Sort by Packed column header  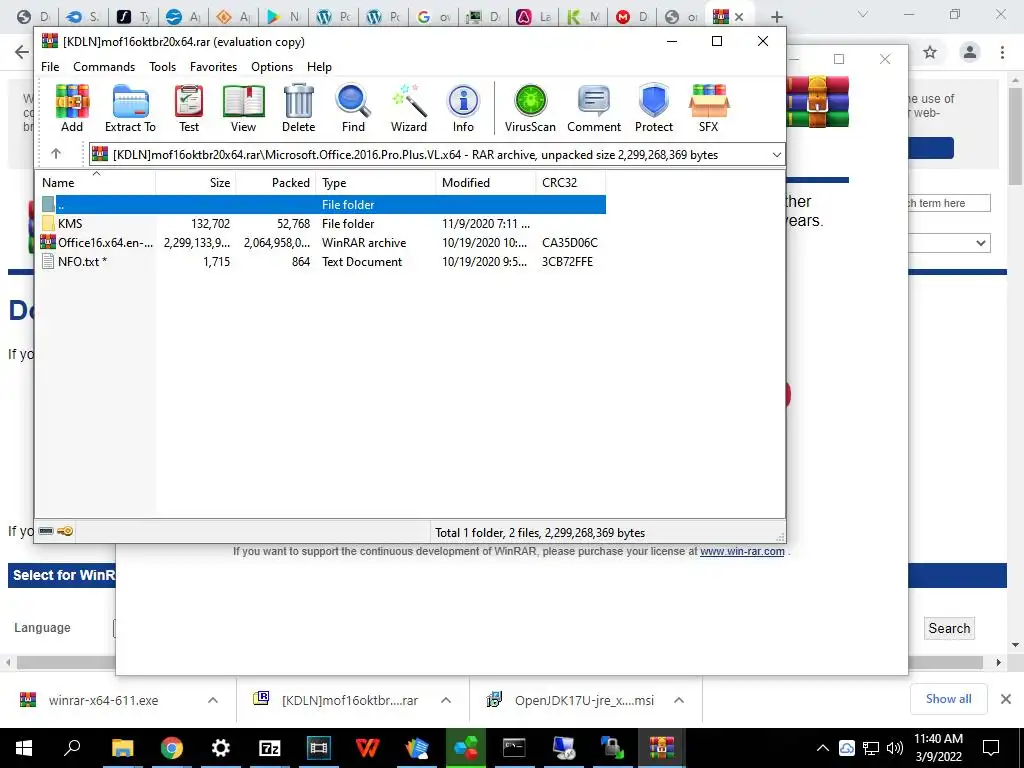click(x=276, y=183)
